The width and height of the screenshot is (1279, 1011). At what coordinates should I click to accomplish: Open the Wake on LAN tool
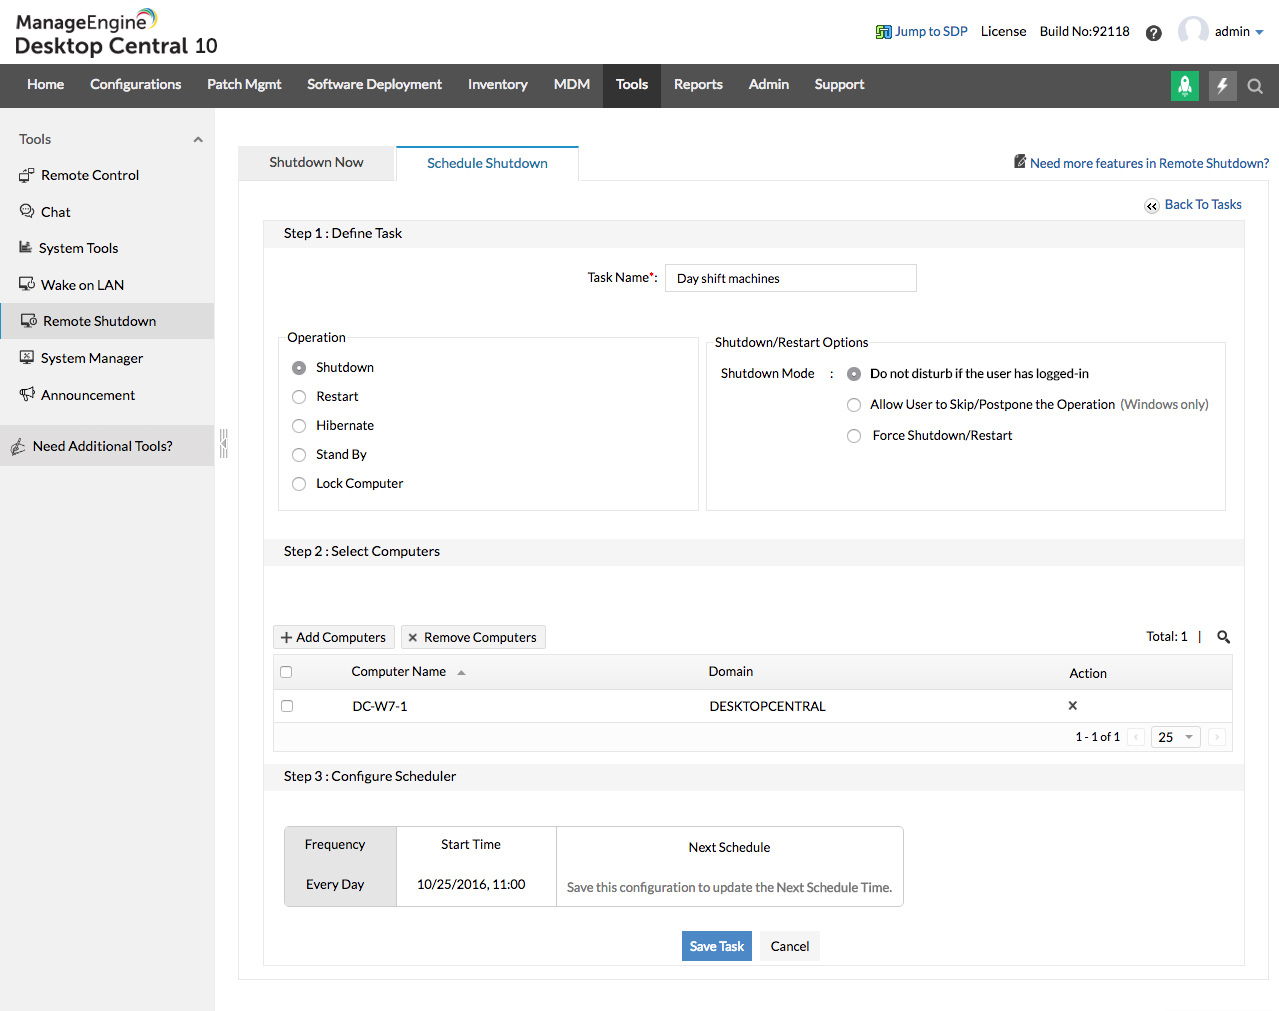[82, 284]
